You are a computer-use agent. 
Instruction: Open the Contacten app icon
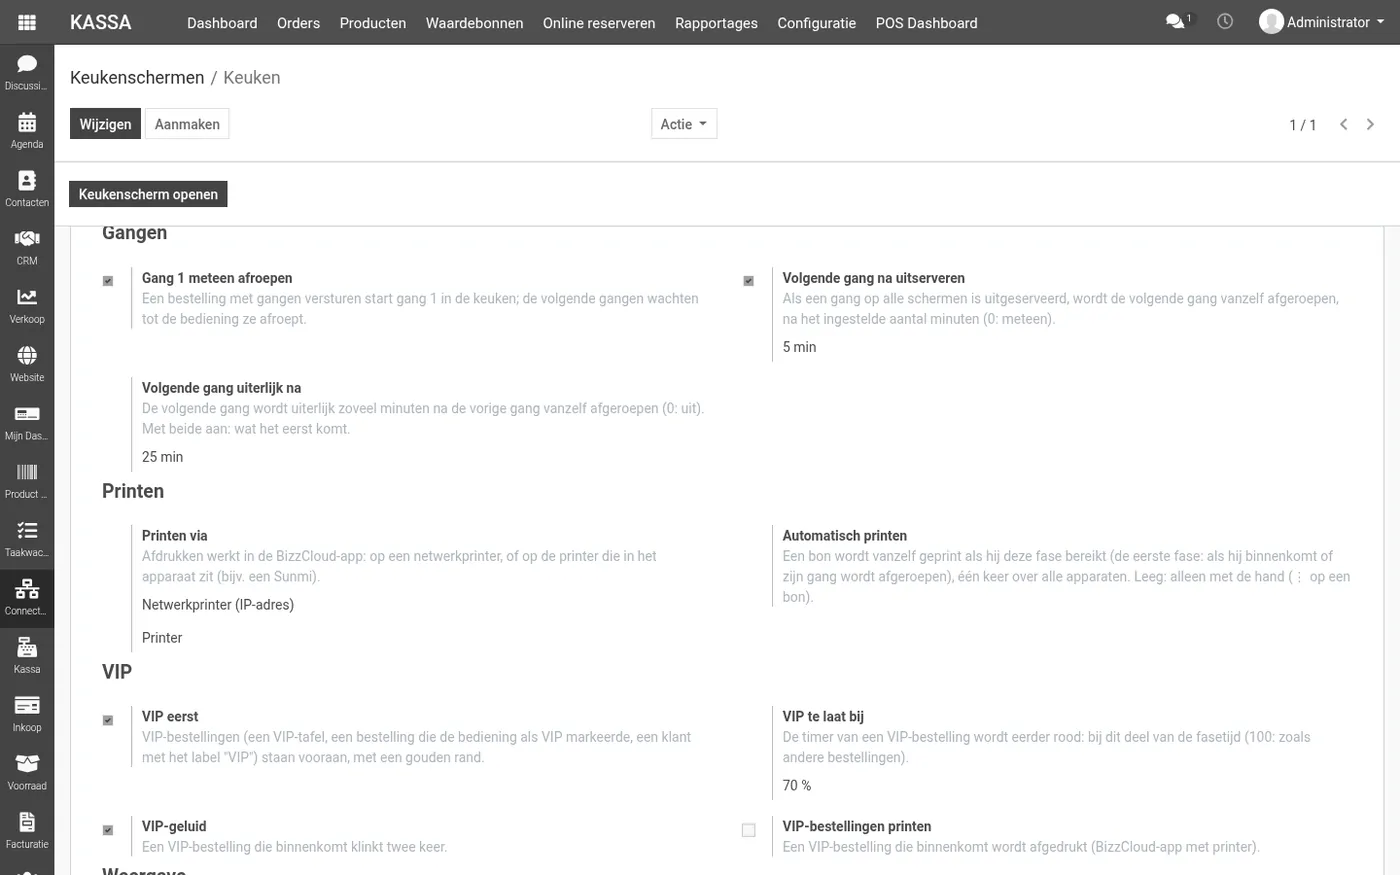point(27,188)
